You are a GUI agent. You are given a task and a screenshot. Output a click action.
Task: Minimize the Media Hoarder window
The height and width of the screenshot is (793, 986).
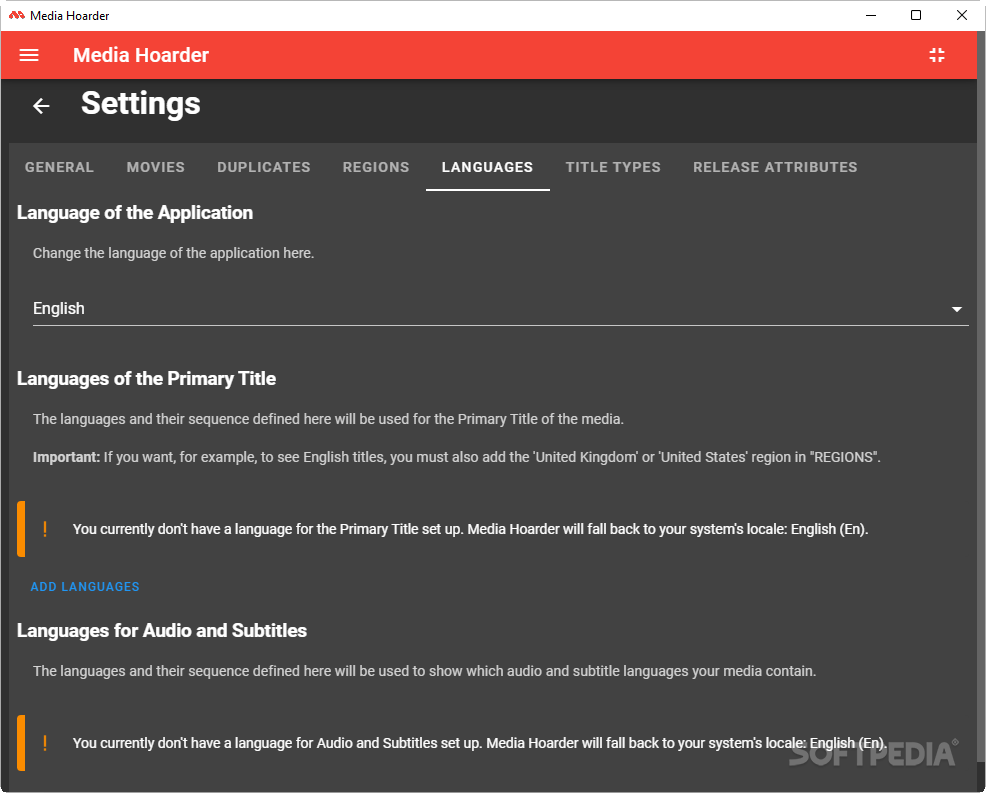pos(871,15)
